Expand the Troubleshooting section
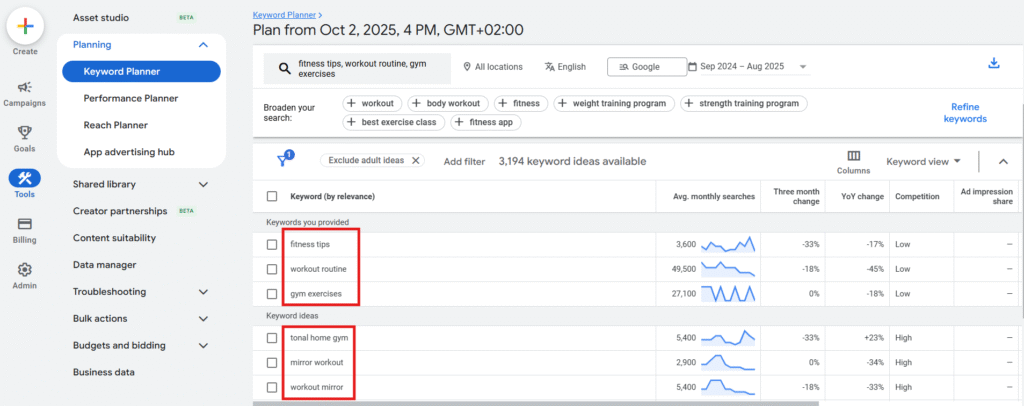 pyautogui.click(x=203, y=292)
